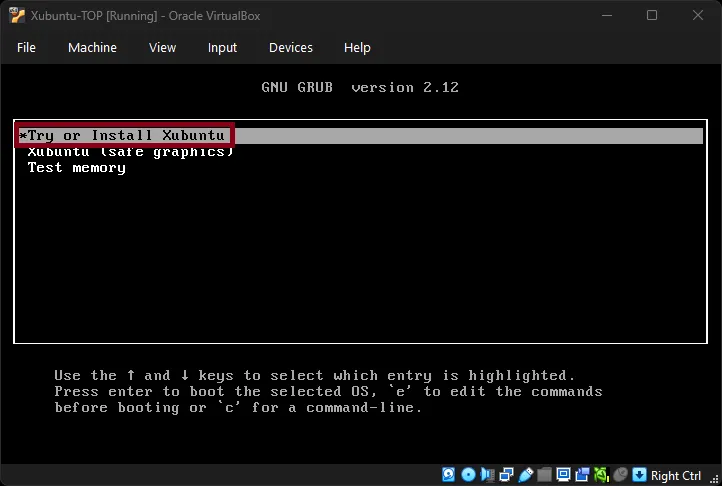Click the network adapters status icon
722x486 pixels.
[x=507, y=475]
